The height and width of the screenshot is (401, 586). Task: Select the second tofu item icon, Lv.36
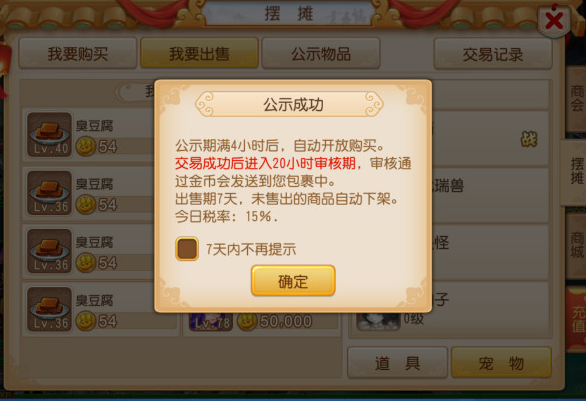click(x=49, y=193)
